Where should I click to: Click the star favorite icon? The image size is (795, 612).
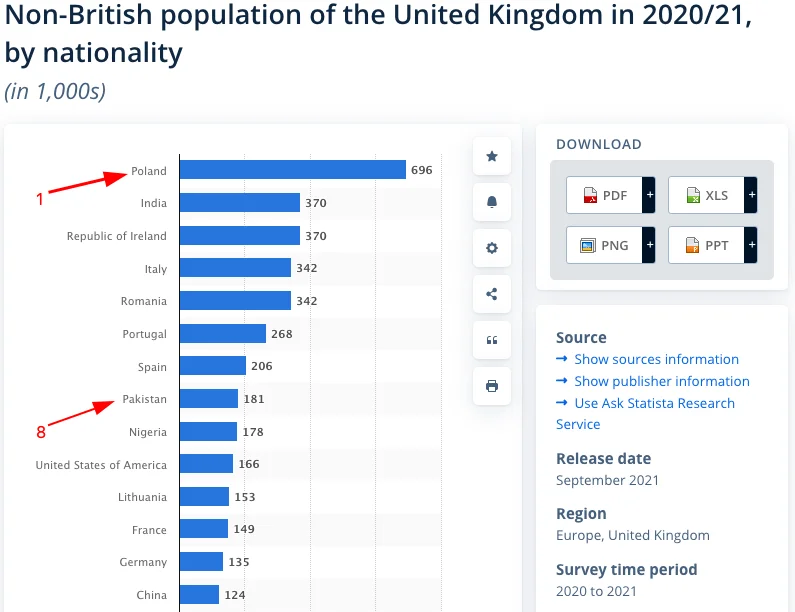click(x=491, y=156)
